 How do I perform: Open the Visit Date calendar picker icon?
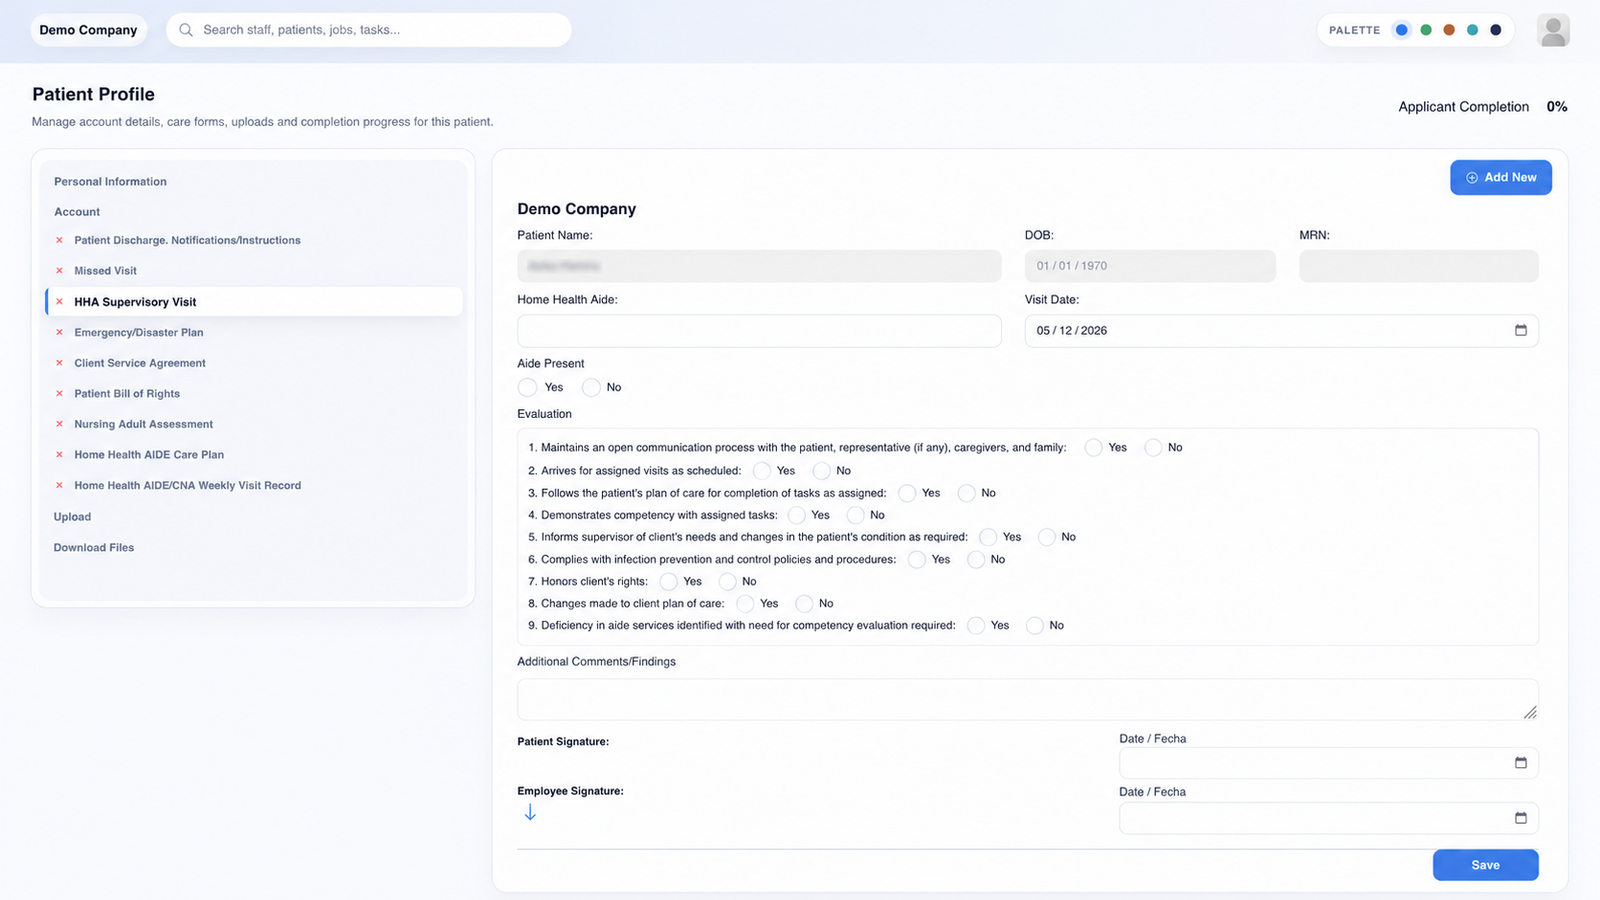coord(1521,330)
